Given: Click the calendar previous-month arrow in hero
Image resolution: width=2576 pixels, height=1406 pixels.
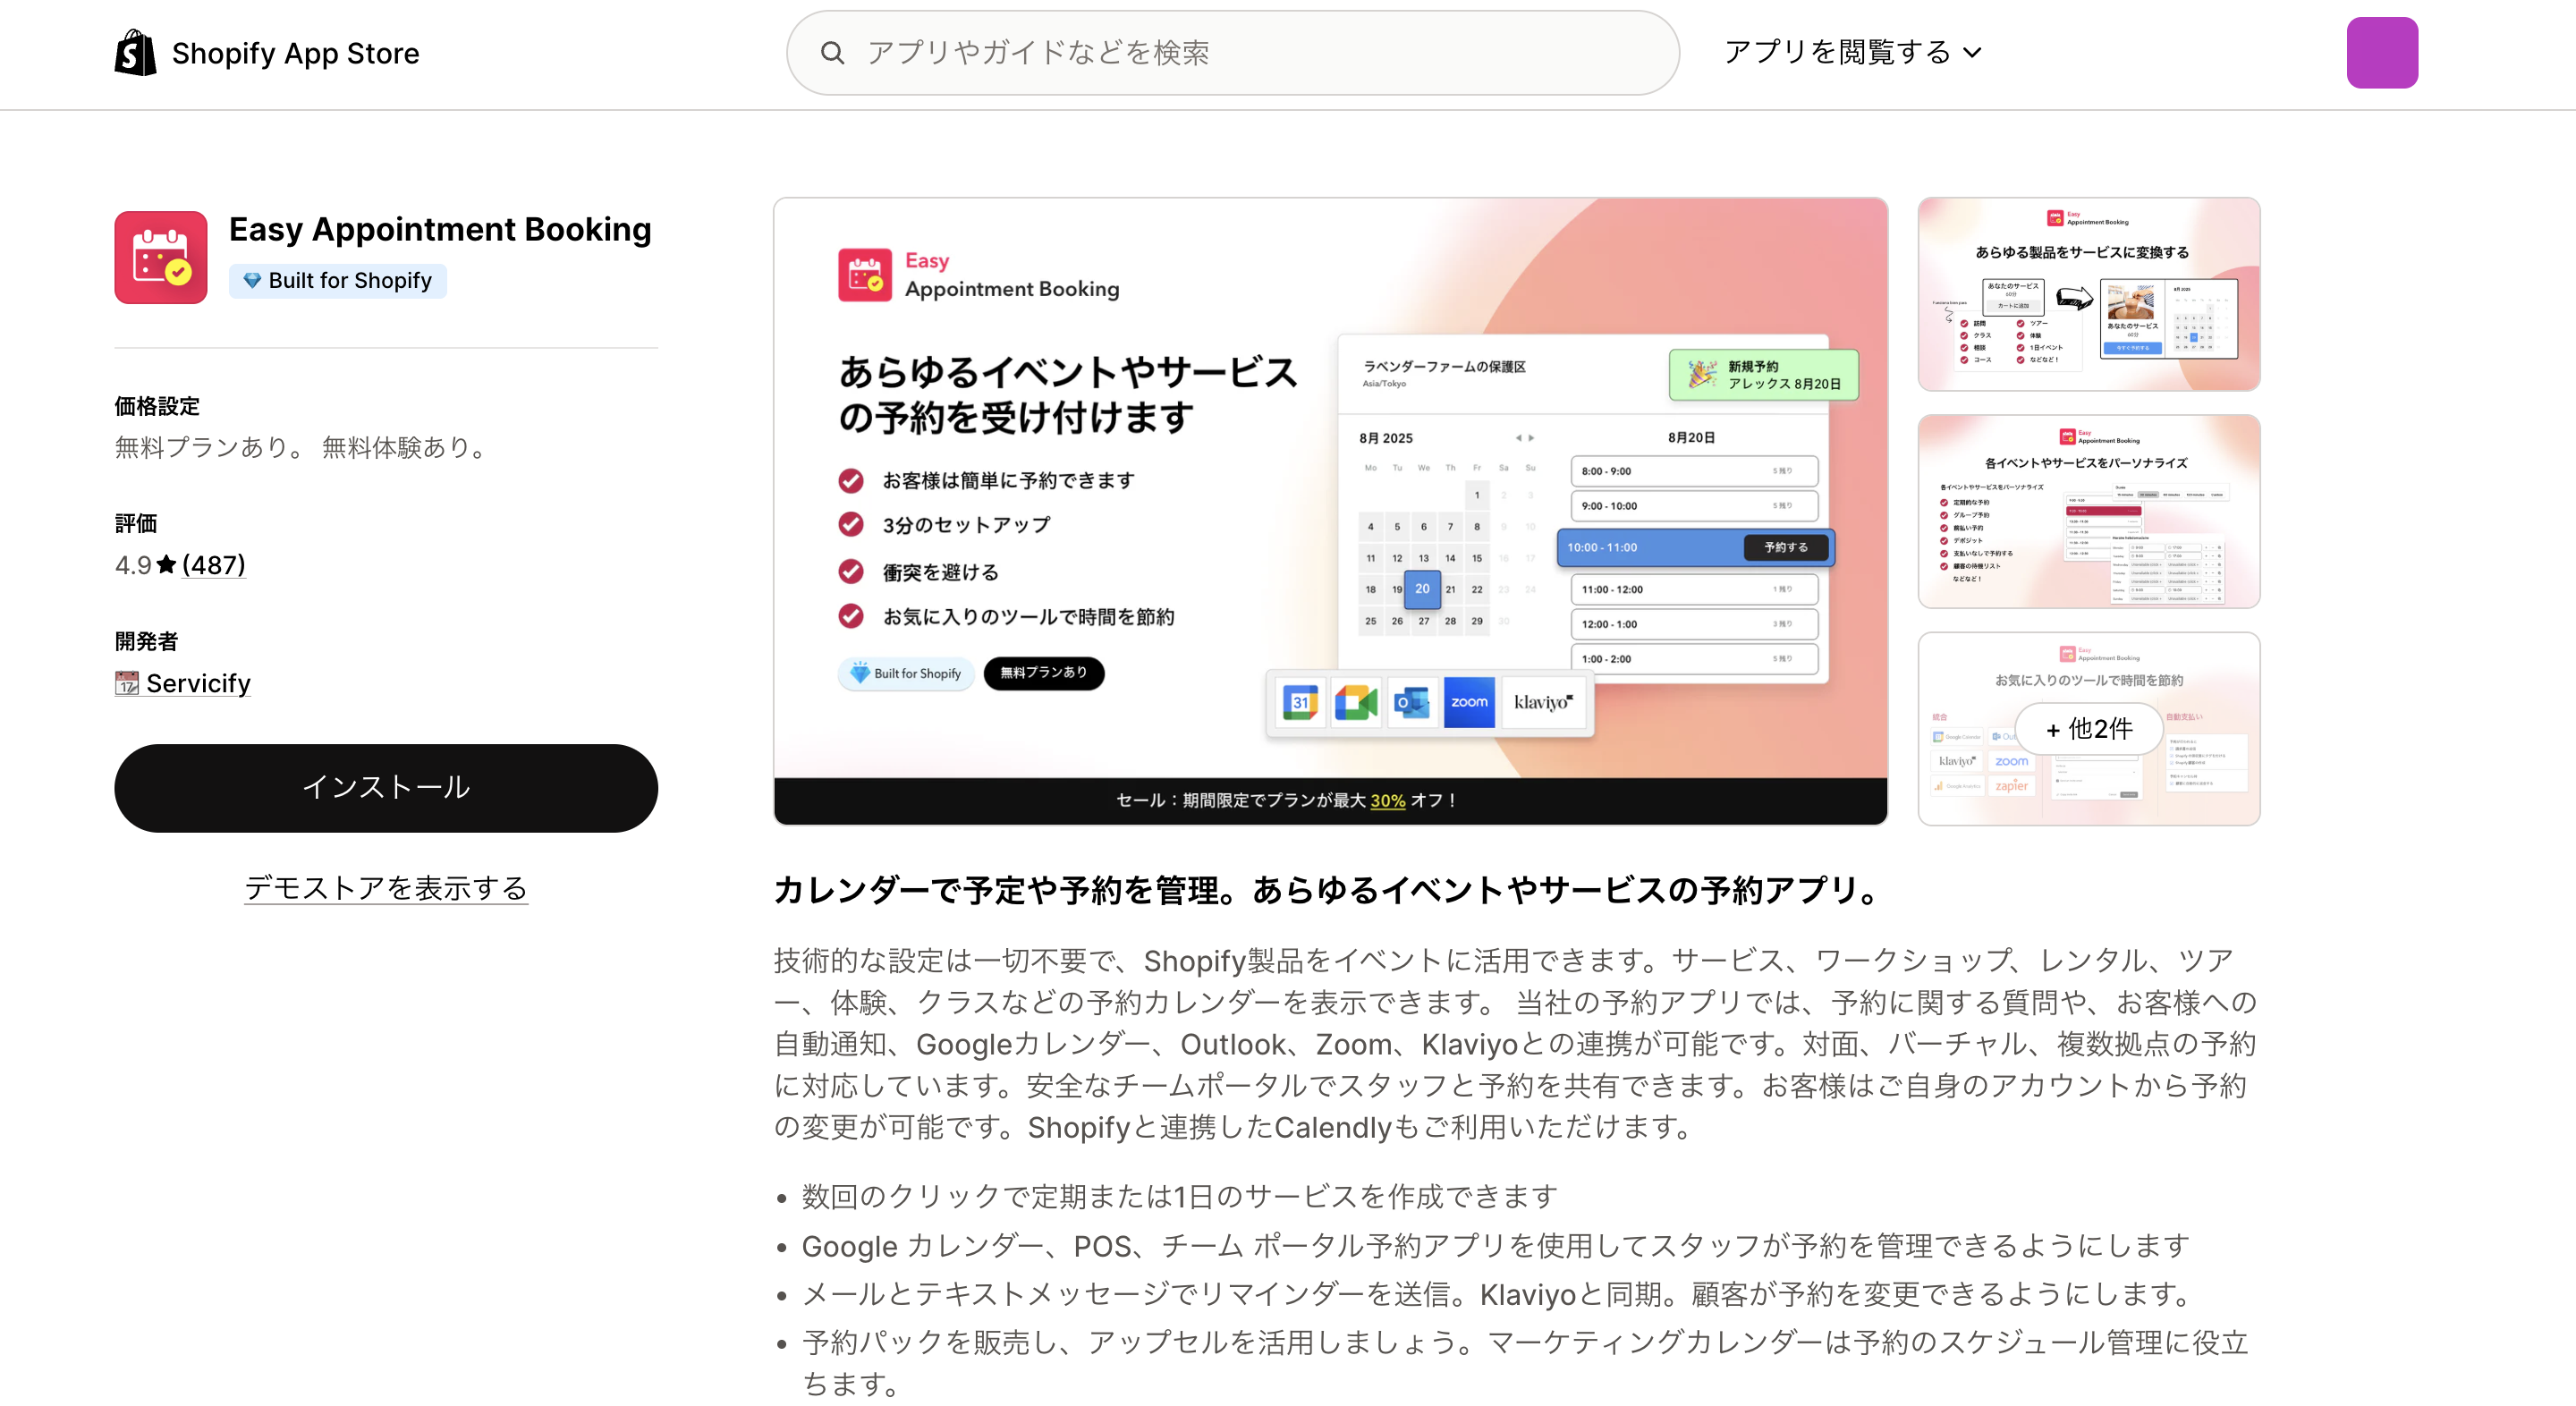Looking at the screenshot, I should [1518, 438].
